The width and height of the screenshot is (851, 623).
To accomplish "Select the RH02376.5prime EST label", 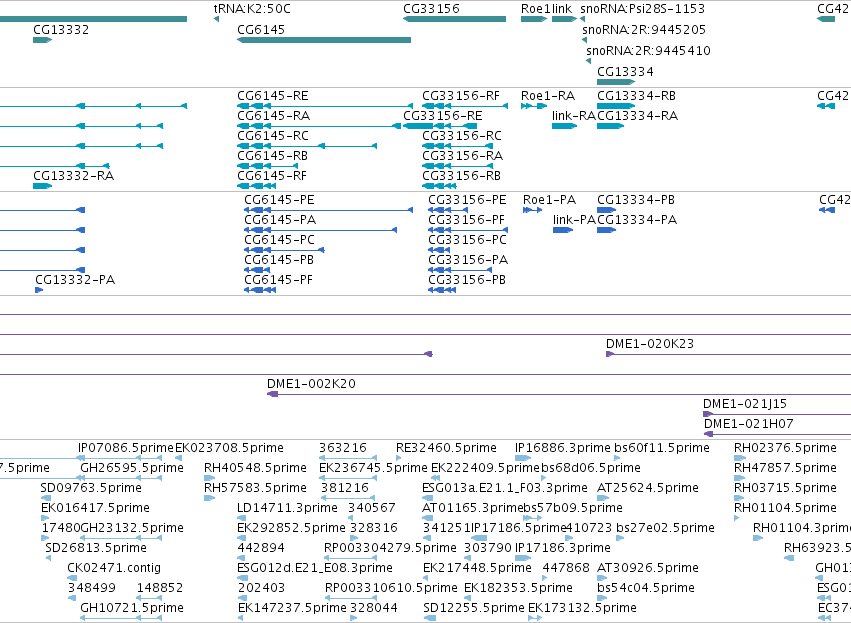I will pos(785,448).
